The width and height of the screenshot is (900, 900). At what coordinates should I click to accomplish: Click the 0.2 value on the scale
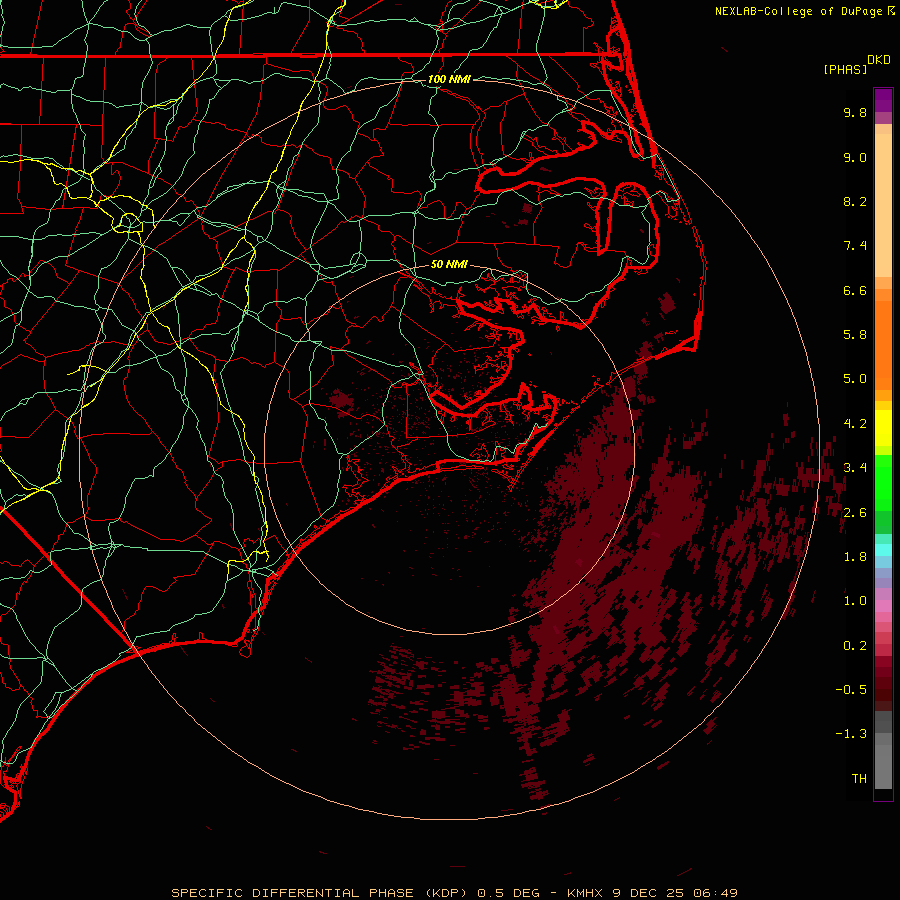(855, 646)
